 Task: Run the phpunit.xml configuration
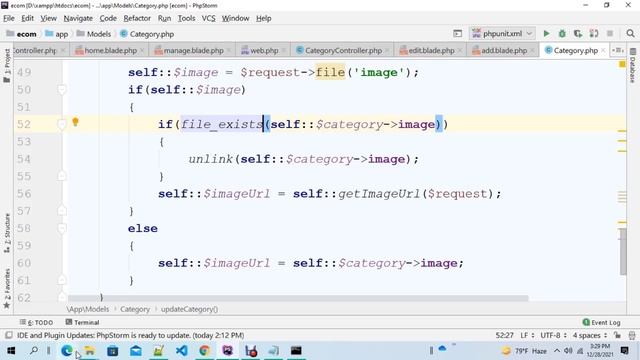click(546, 33)
